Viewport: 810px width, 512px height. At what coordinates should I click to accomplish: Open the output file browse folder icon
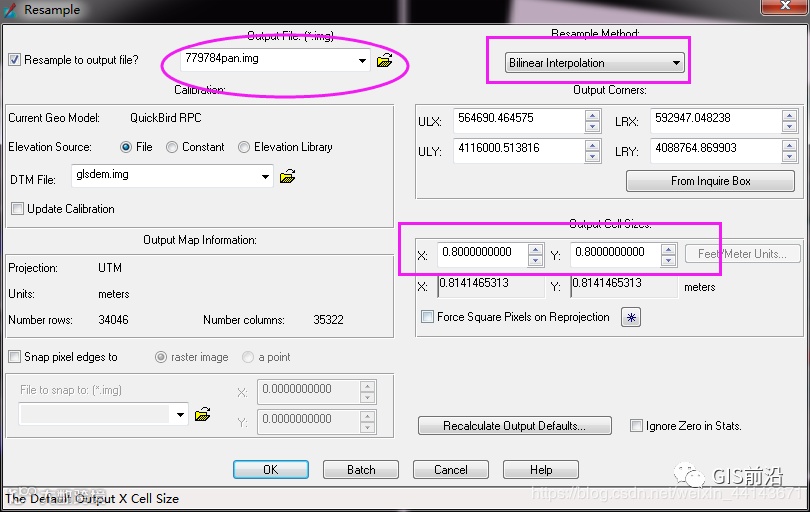(x=384, y=60)
